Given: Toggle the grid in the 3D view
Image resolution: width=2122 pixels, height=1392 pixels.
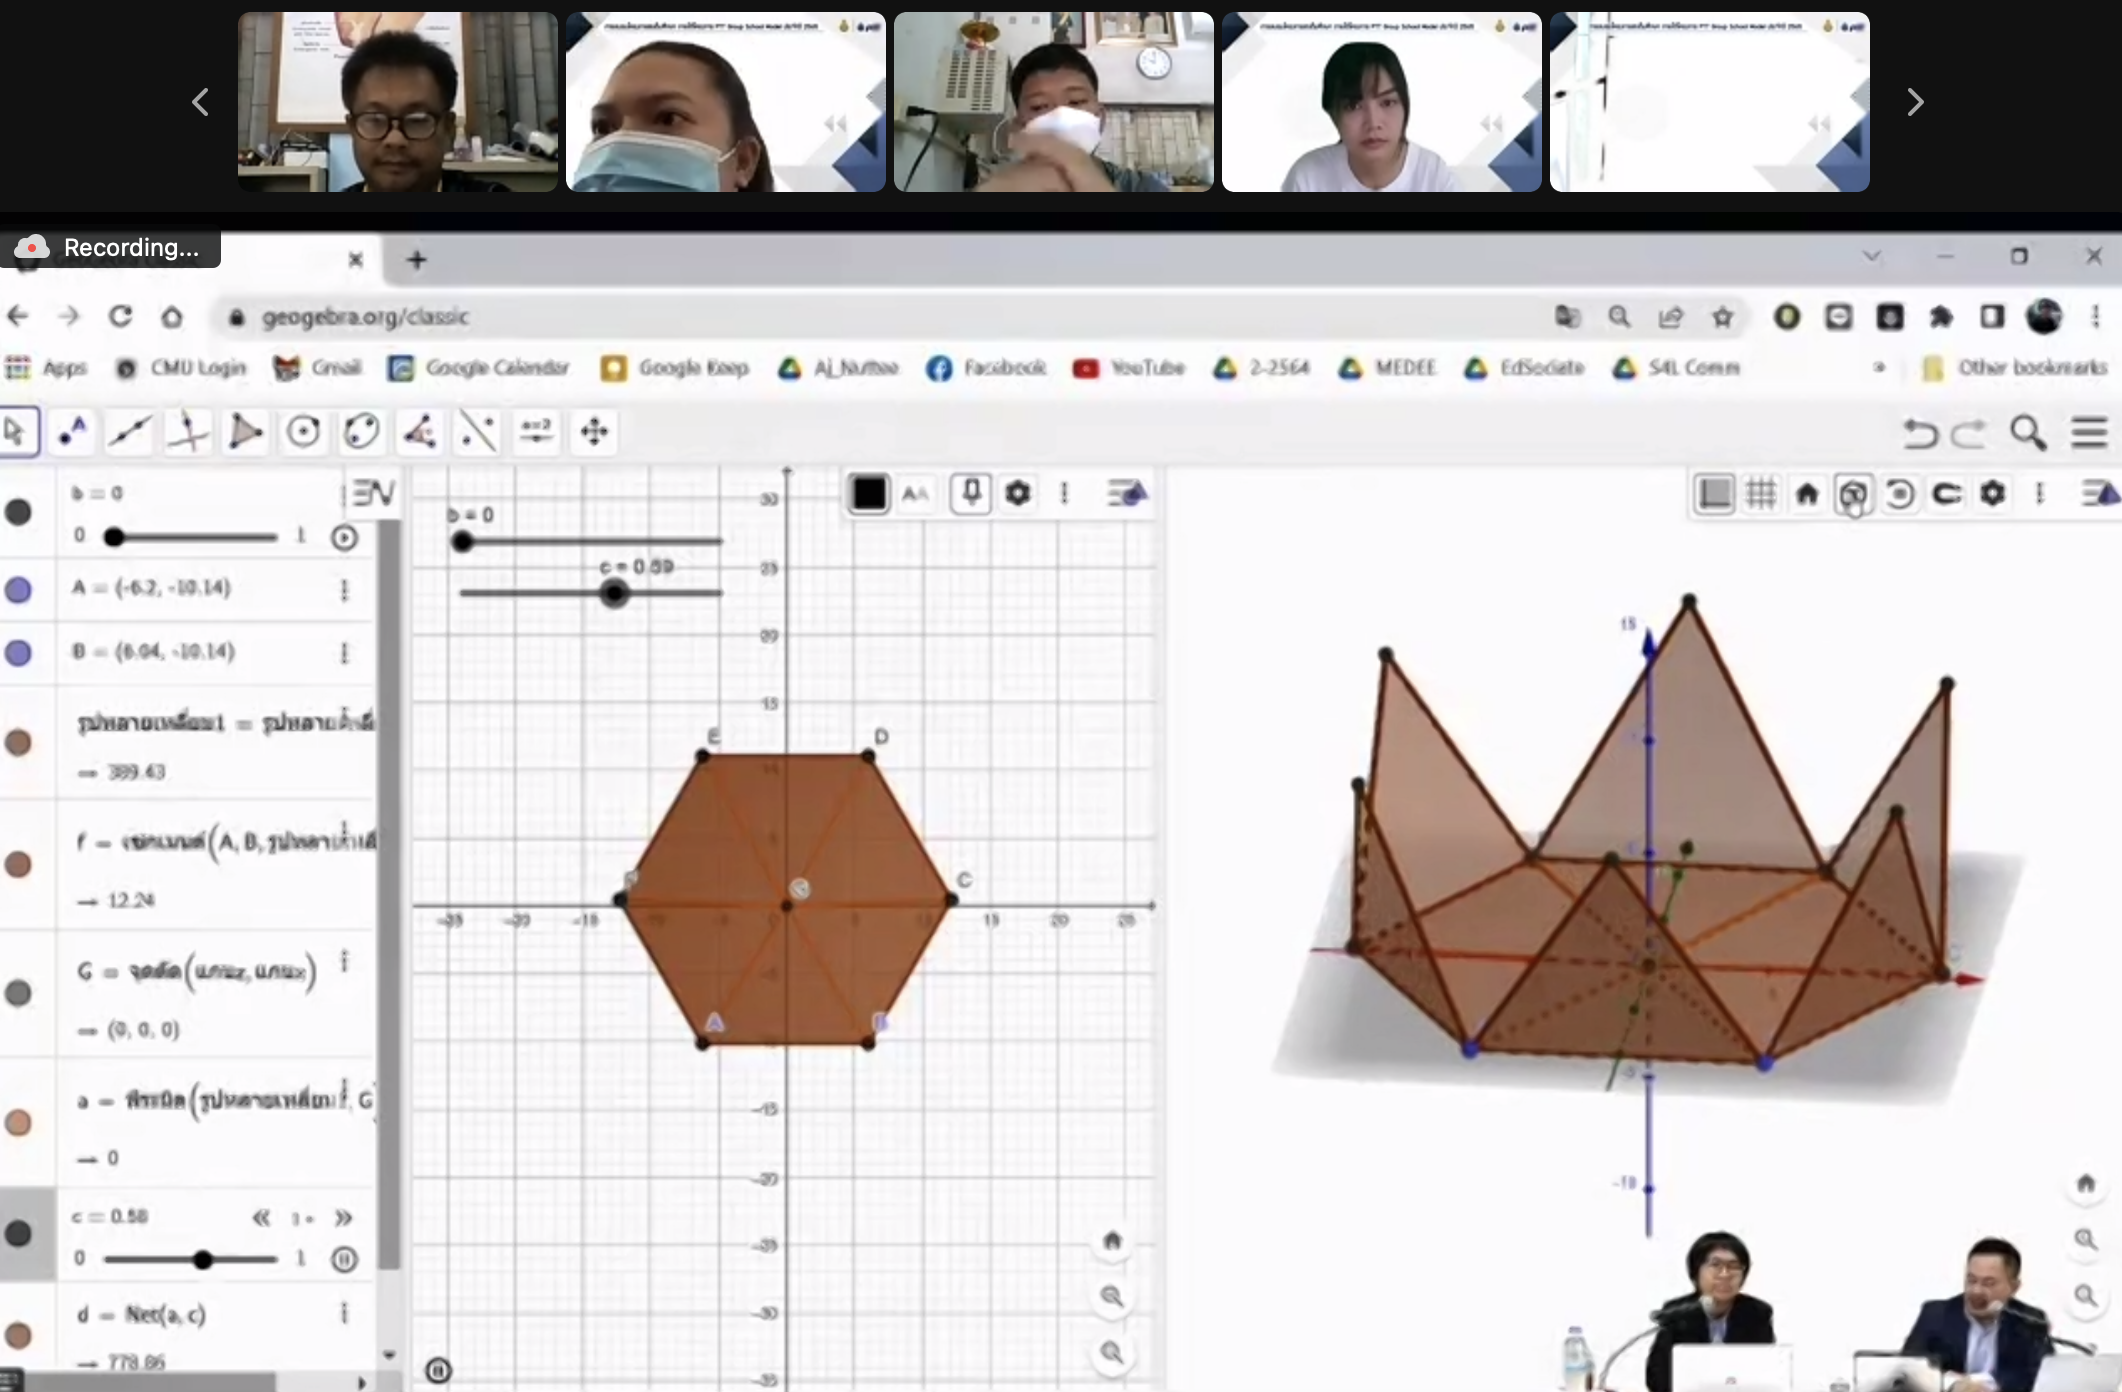Looking at the screenshot, I should tap(1761, 493).
